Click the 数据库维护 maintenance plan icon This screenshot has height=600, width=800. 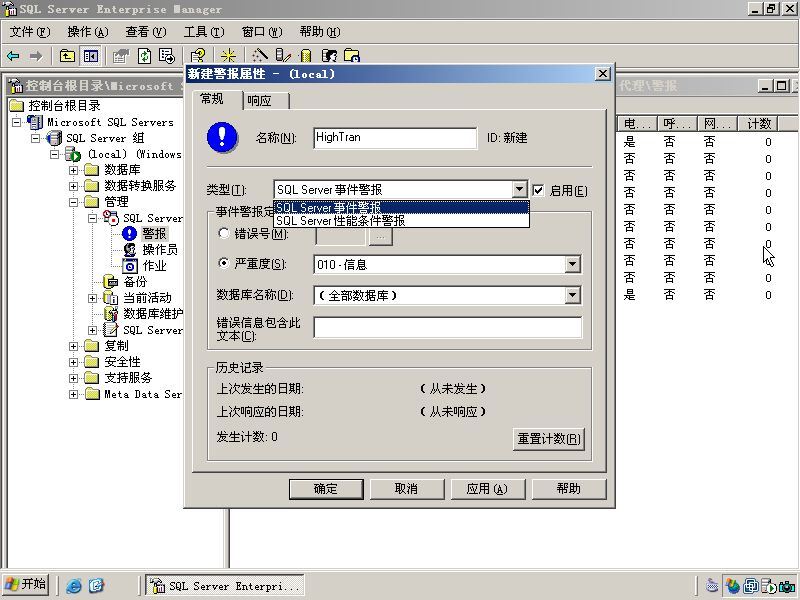pos(111,314)
